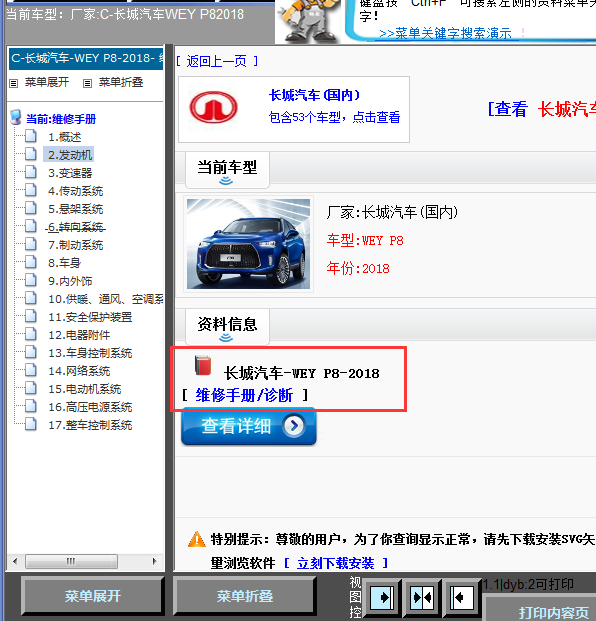Click bottom 菜单折叠 gray button
The image size is (596, 621).
coord(245,596)
